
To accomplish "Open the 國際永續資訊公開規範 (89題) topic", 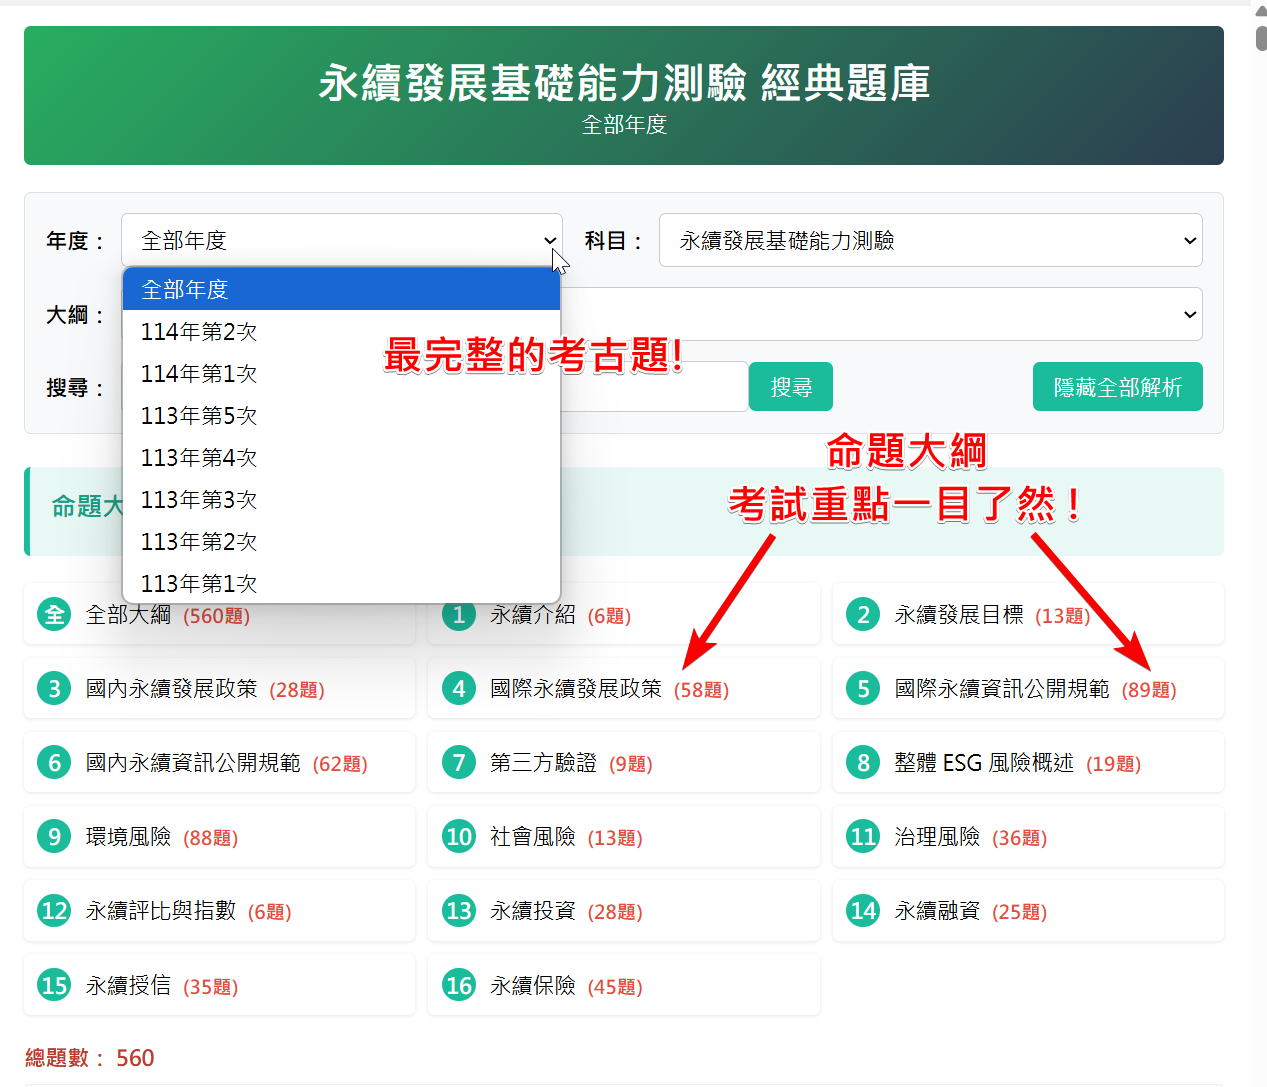I will pos(1028,688).
